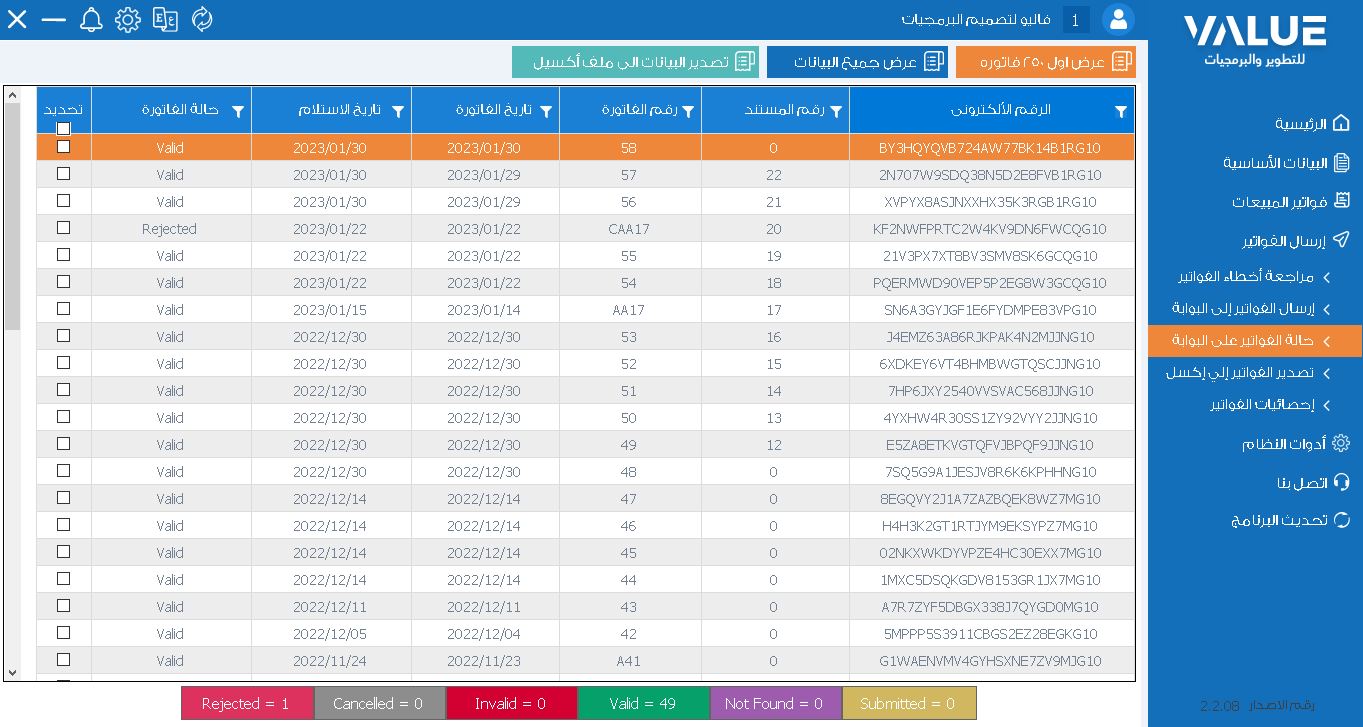Click filter icon on الرقم الألكترونى column
Viewport: 1363px width, 727px height.
(x=1120, y=112)
